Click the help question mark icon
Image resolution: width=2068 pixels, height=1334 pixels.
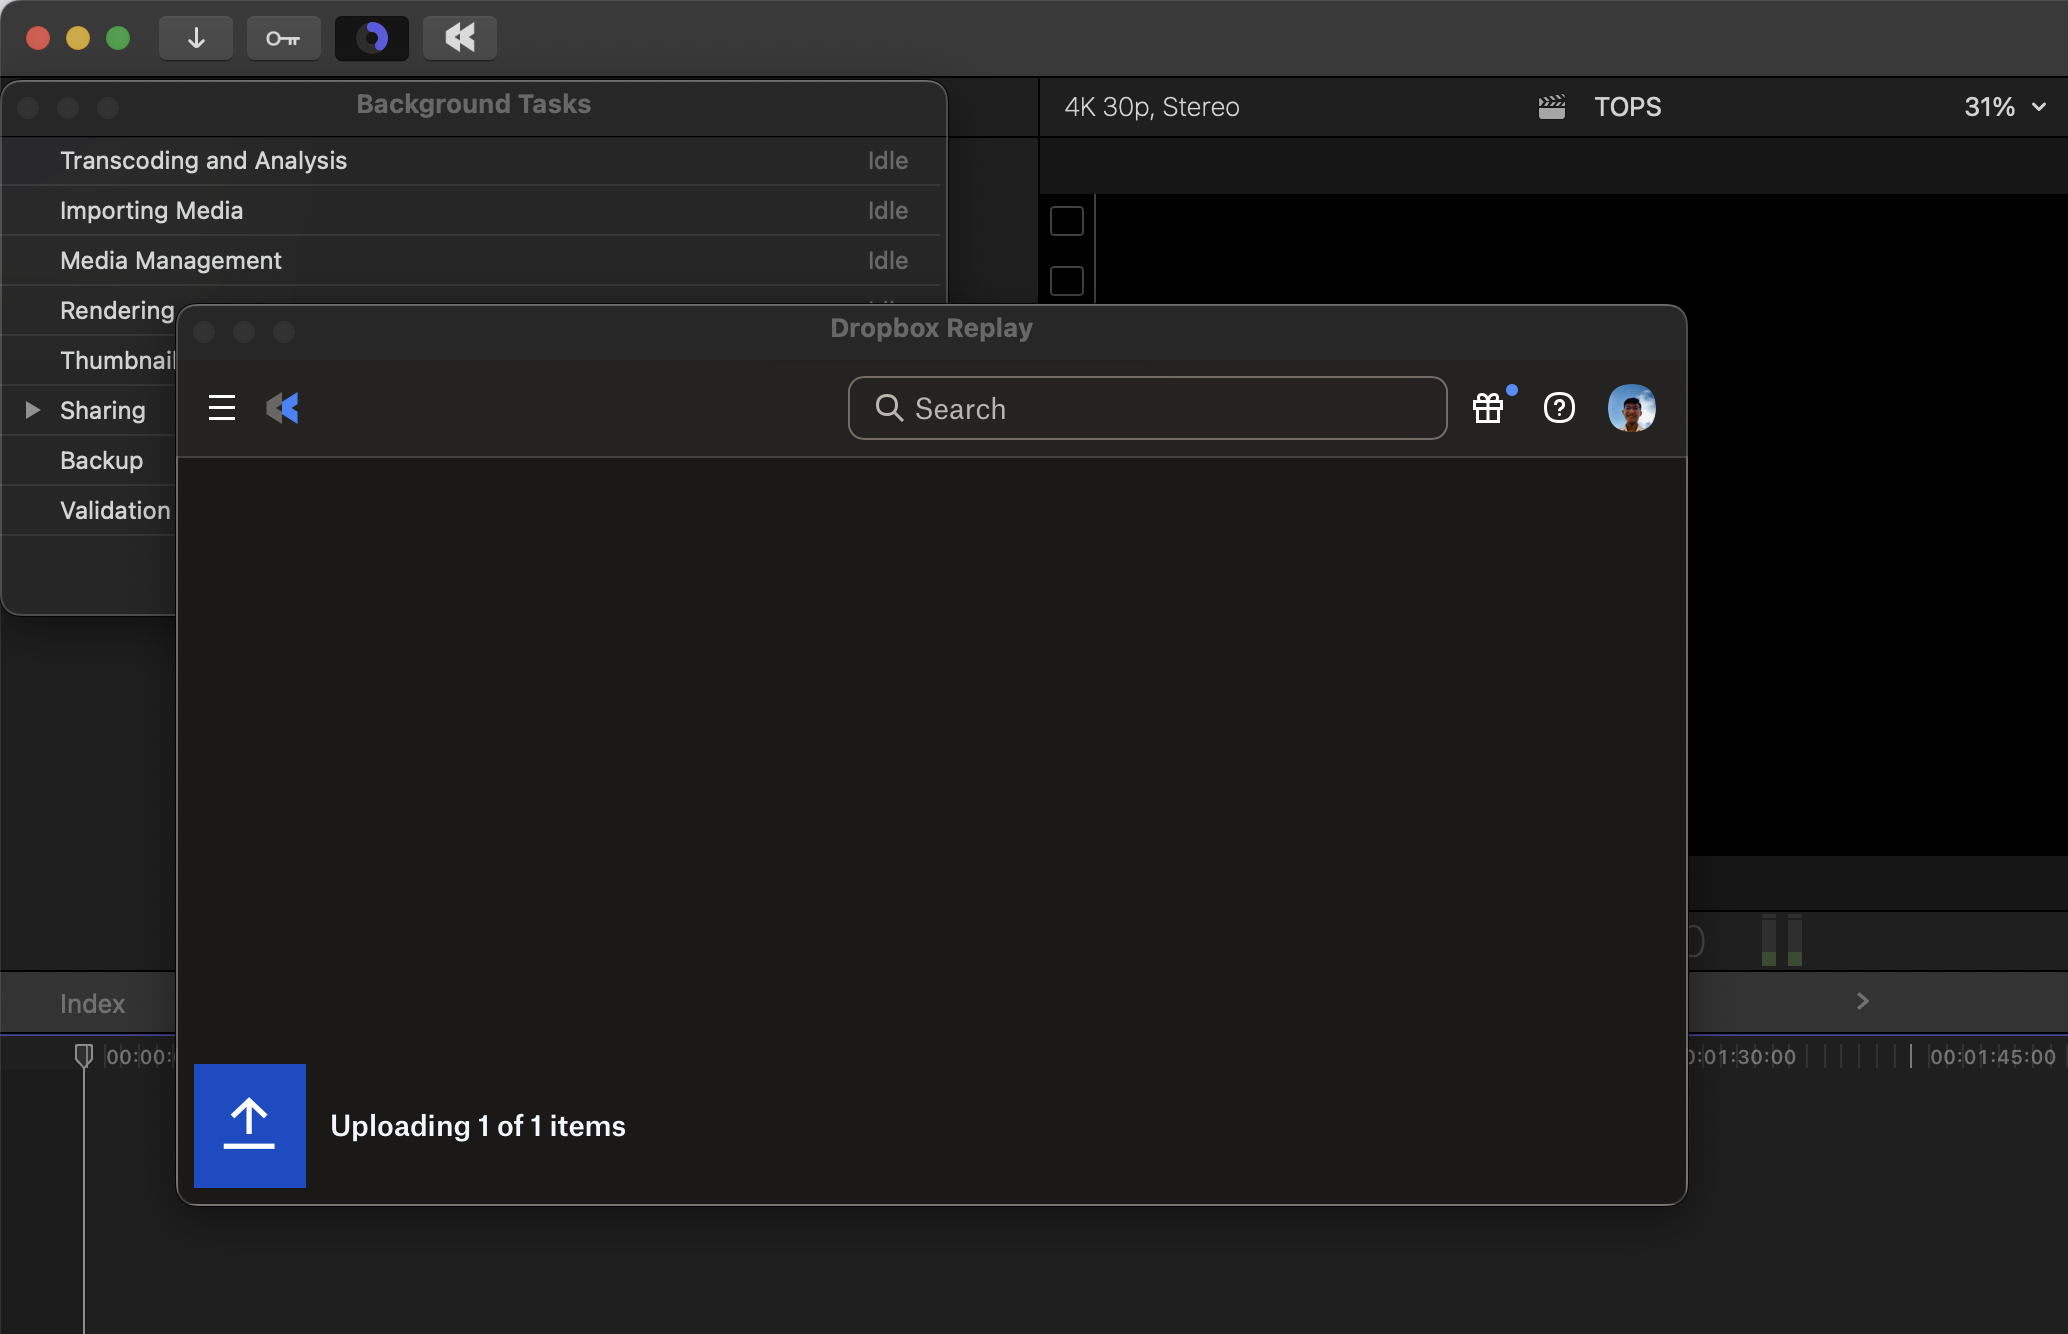coord(1559,408)
